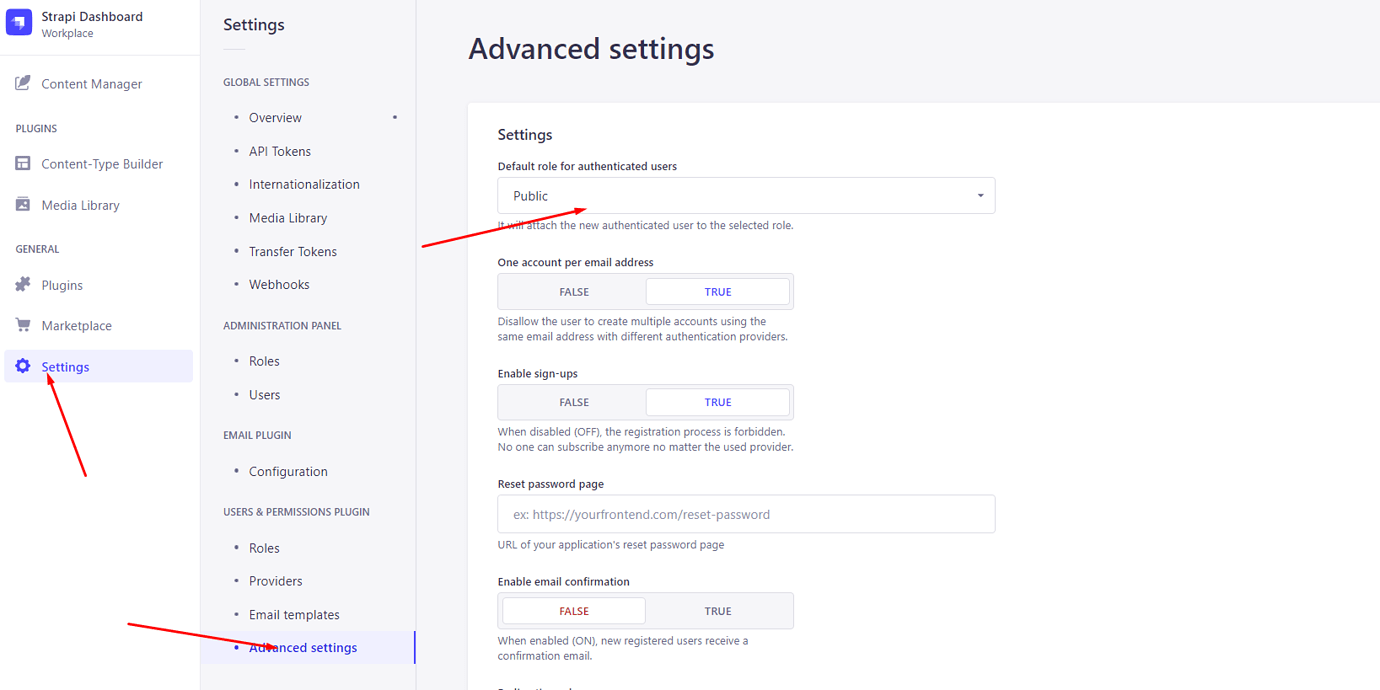
Task: Open Internationalization settings
Action: click(304, 184)
